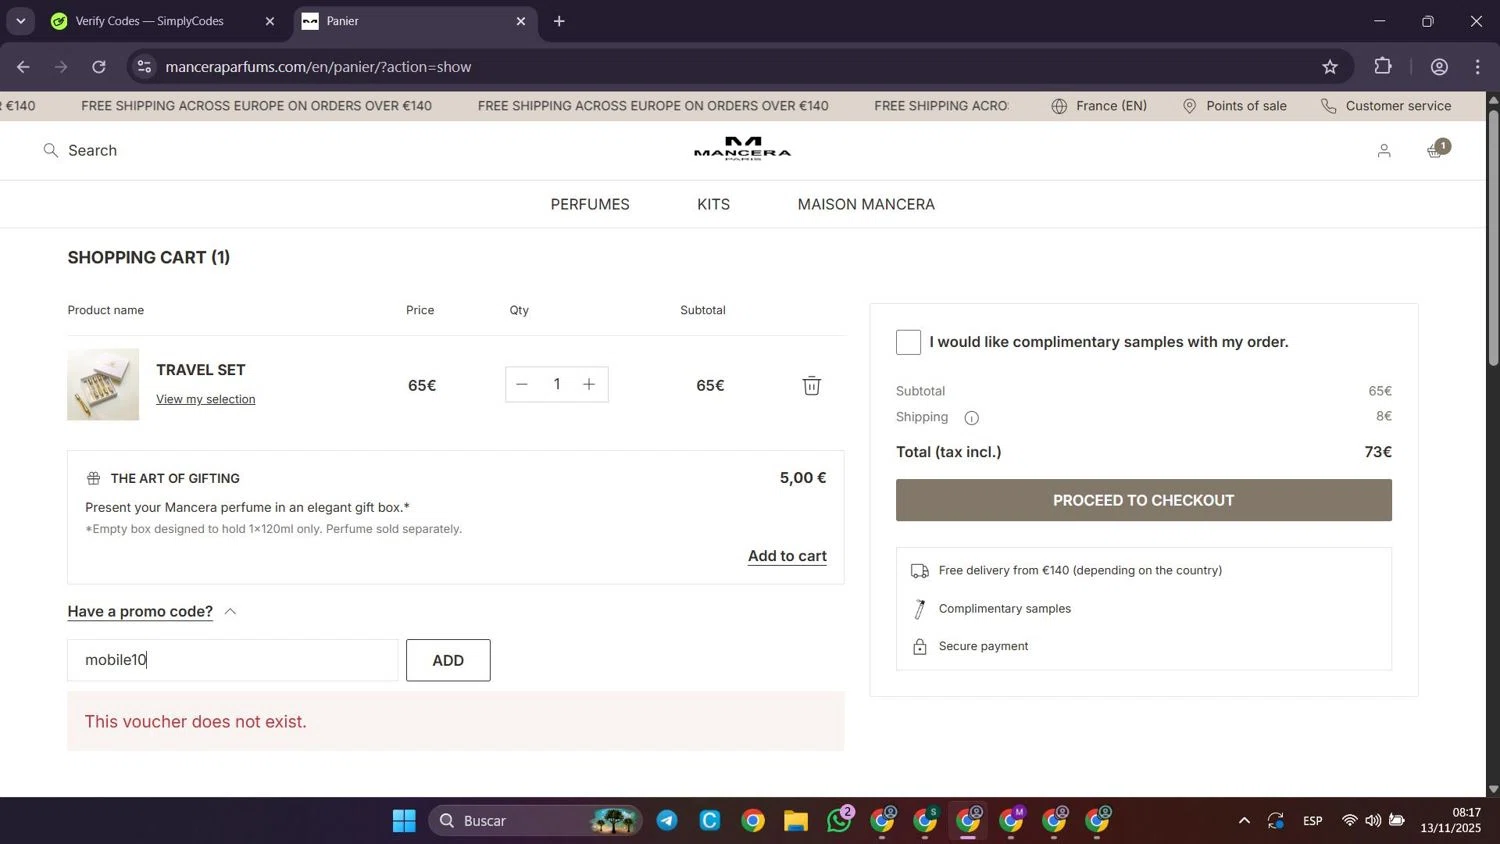Close the Panier tab

click(520, 21)
